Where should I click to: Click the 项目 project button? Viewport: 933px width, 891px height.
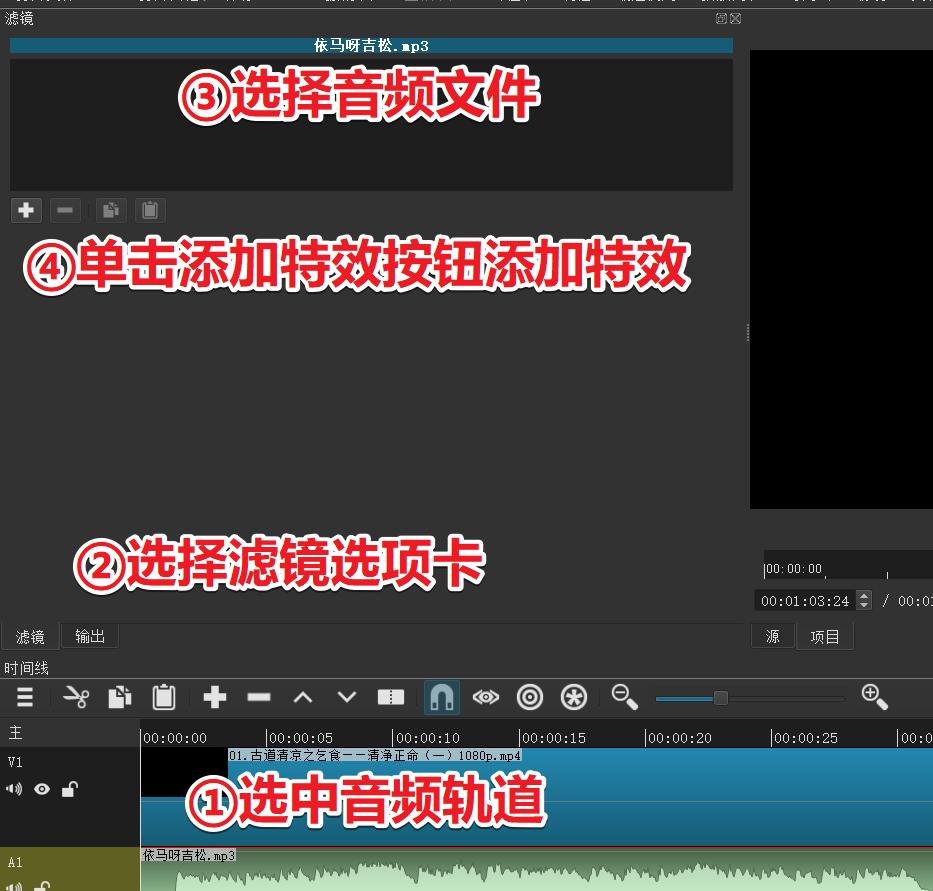[824, 636]
